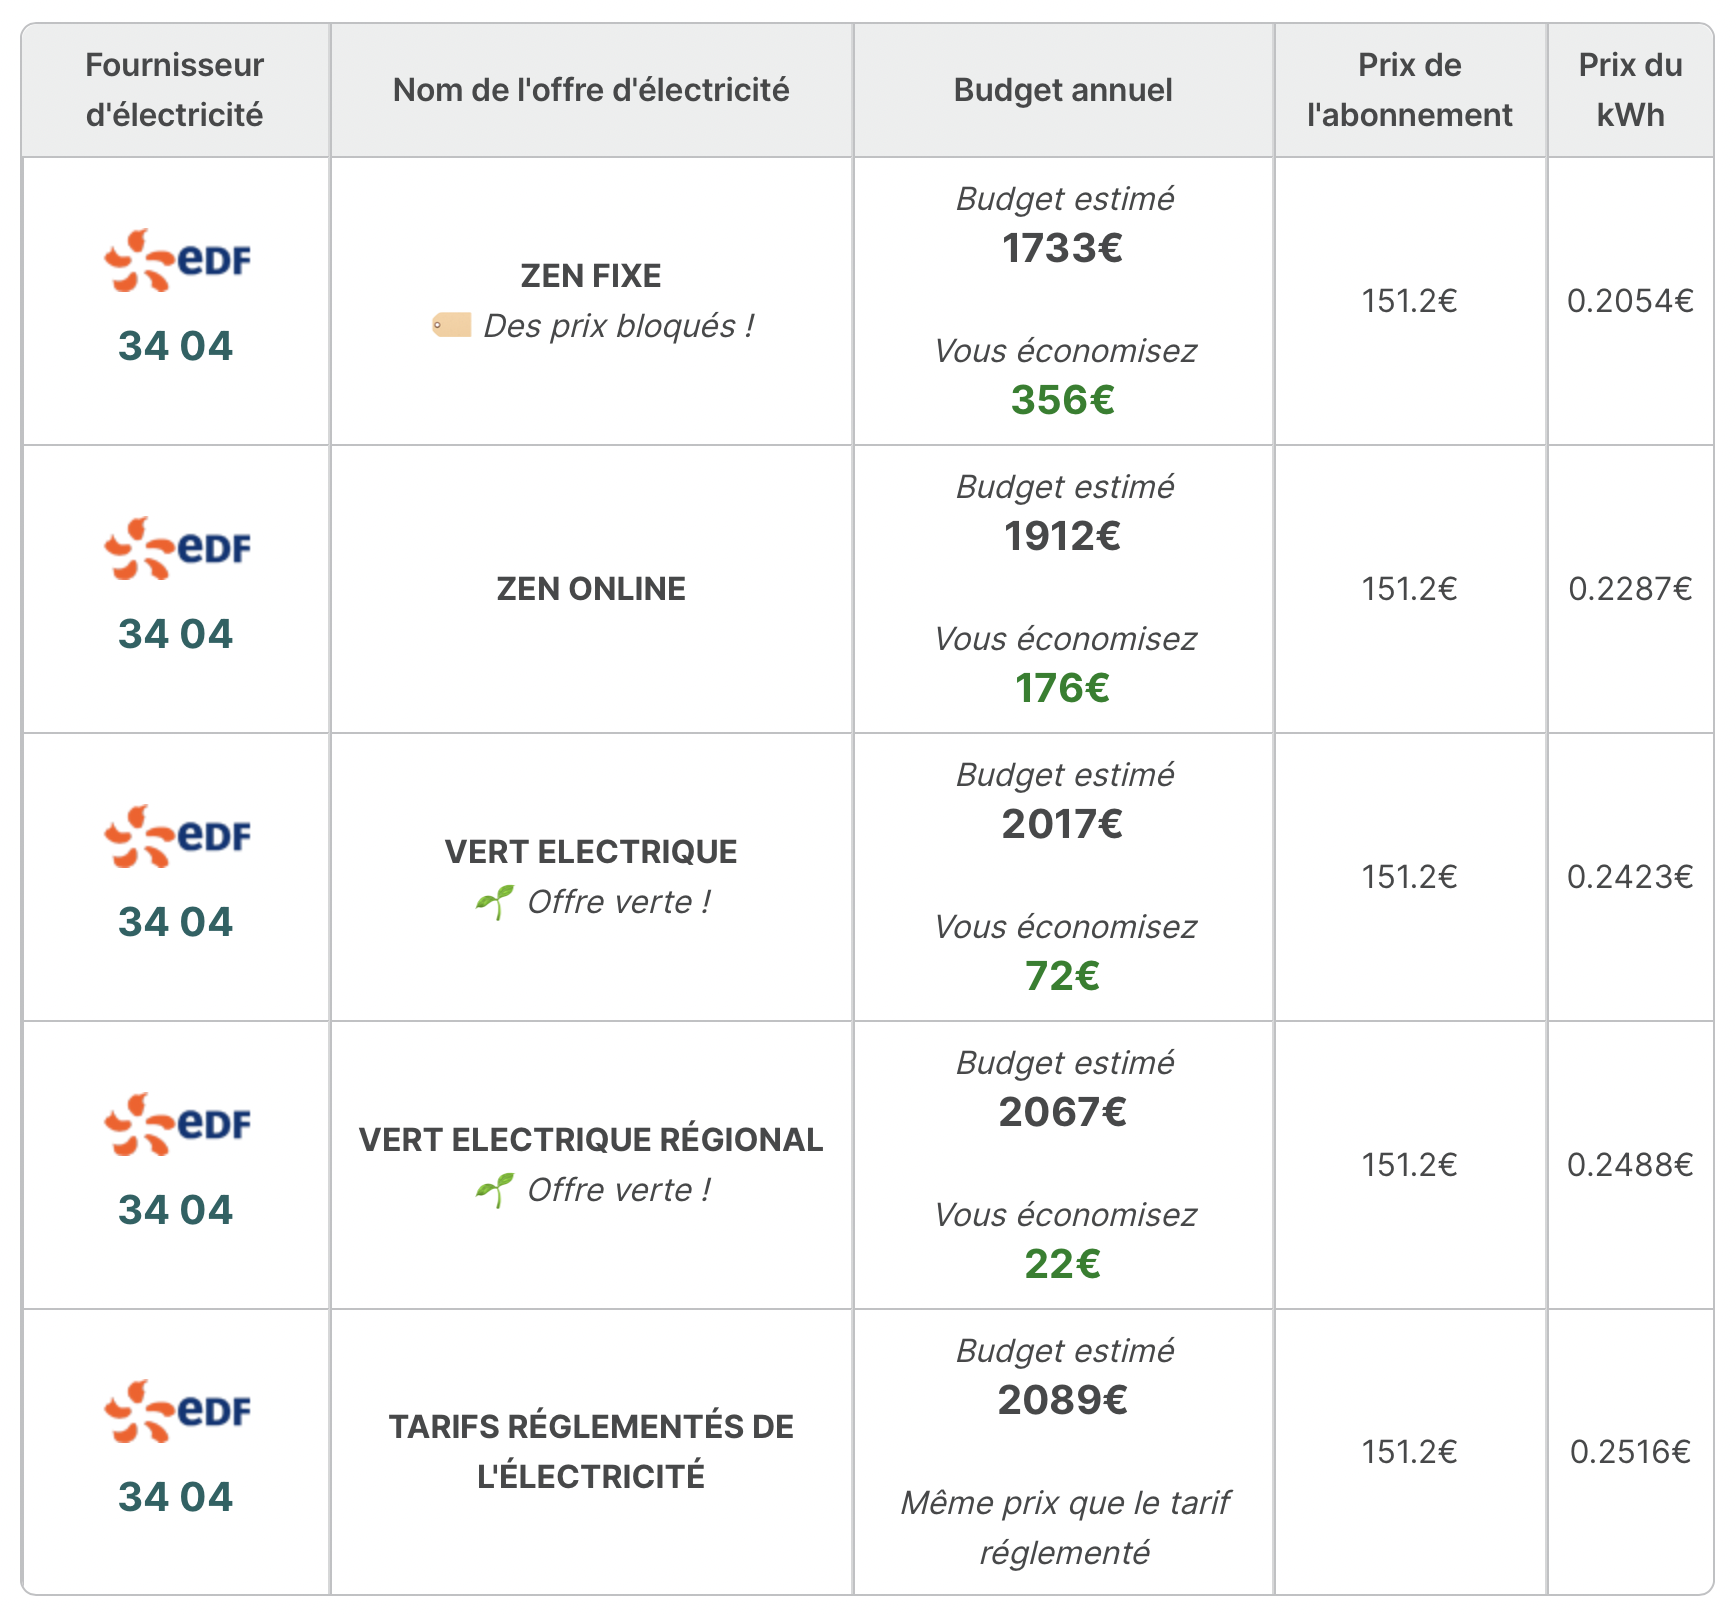The image size is (1736, 1614).
Task: Click the 'Des prix bloqués !' text
Action: click(619, 326)
